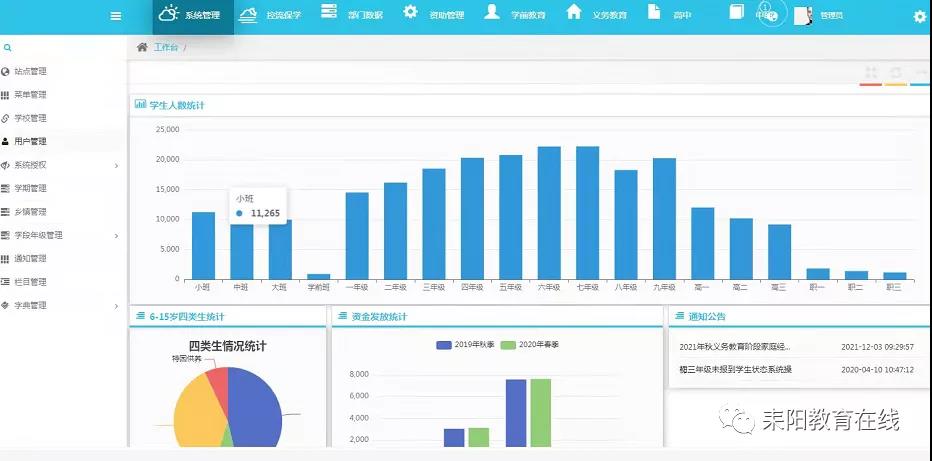
Task: Expand the 系统授权 submenu
Action: (x=60, y=165)
